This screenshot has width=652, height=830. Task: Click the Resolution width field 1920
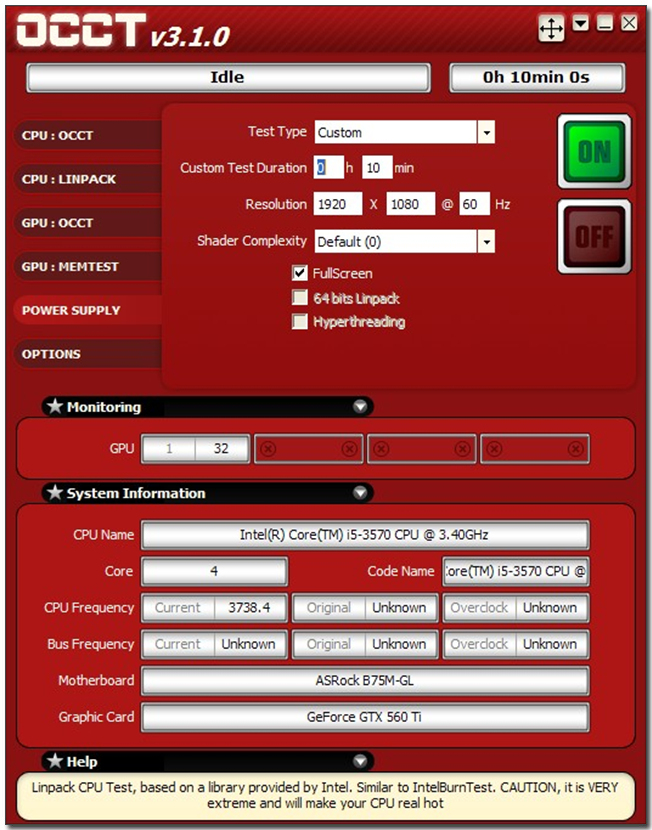pos(338,204)
